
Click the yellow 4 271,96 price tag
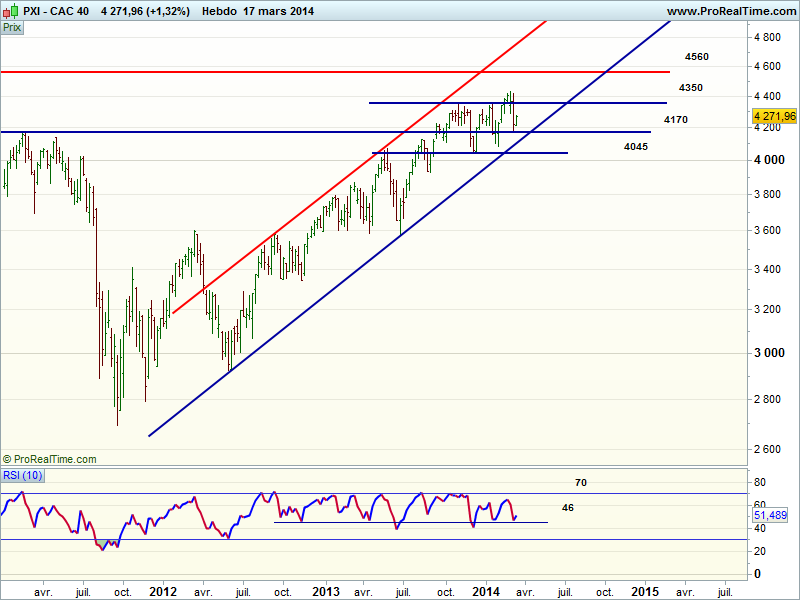click(775, 116)
